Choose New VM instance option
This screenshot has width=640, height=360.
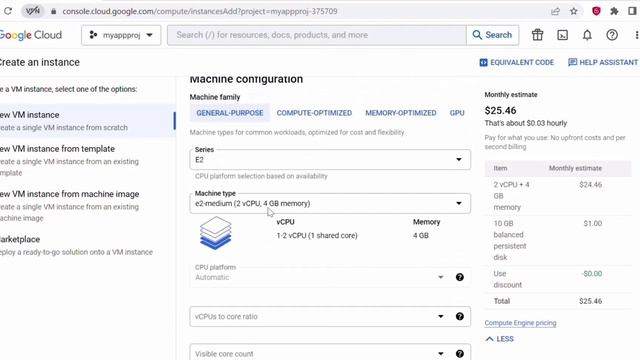click(x=87, y=121)
